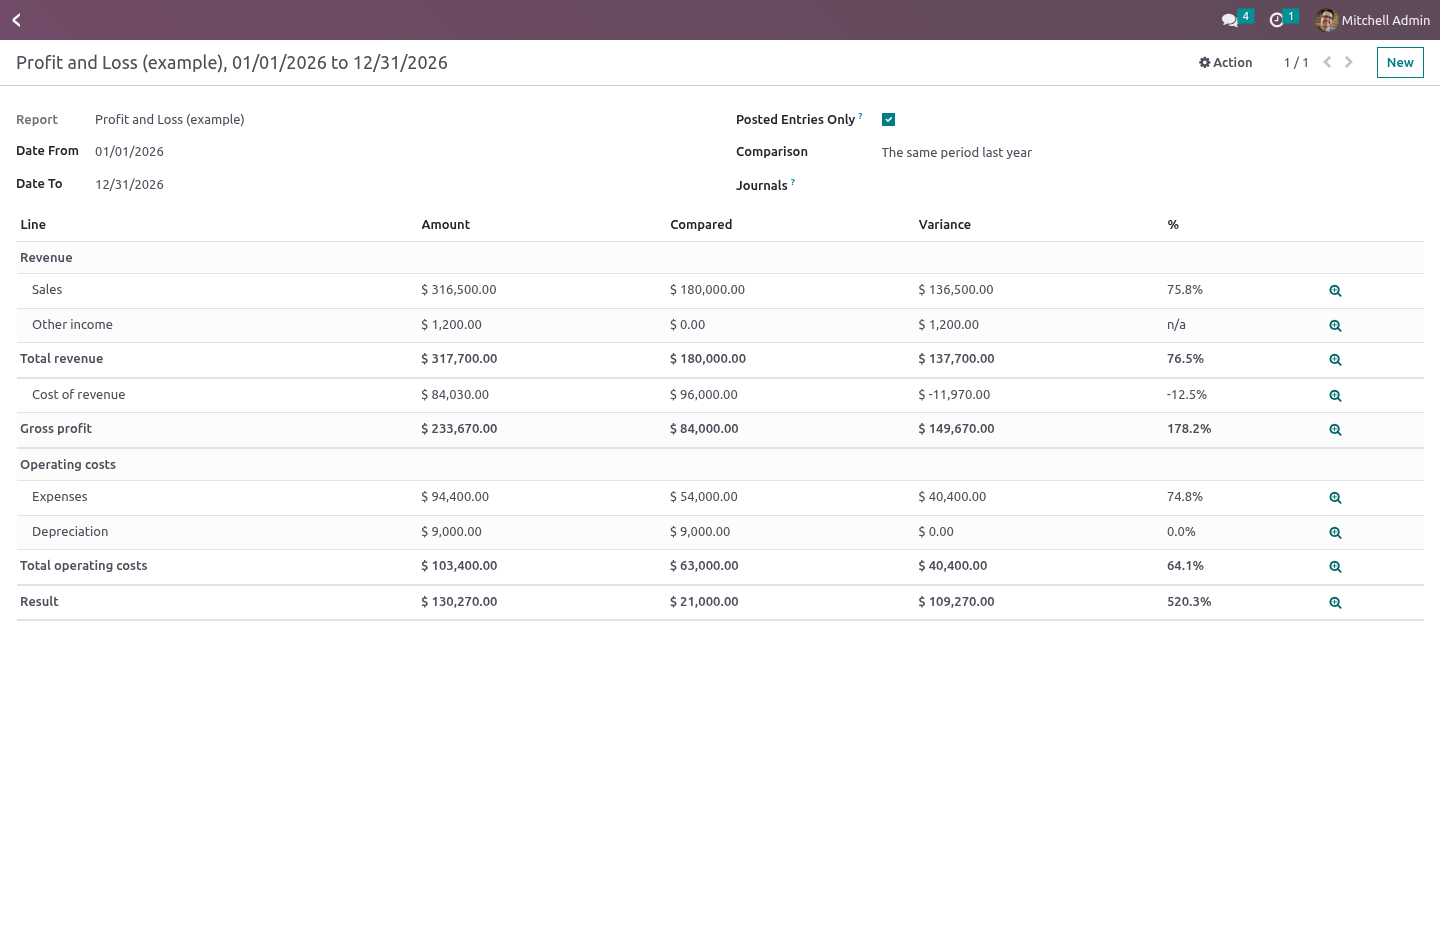Click the Variance column header
The height and width of the screenshot is (940, 1440).
945,225
